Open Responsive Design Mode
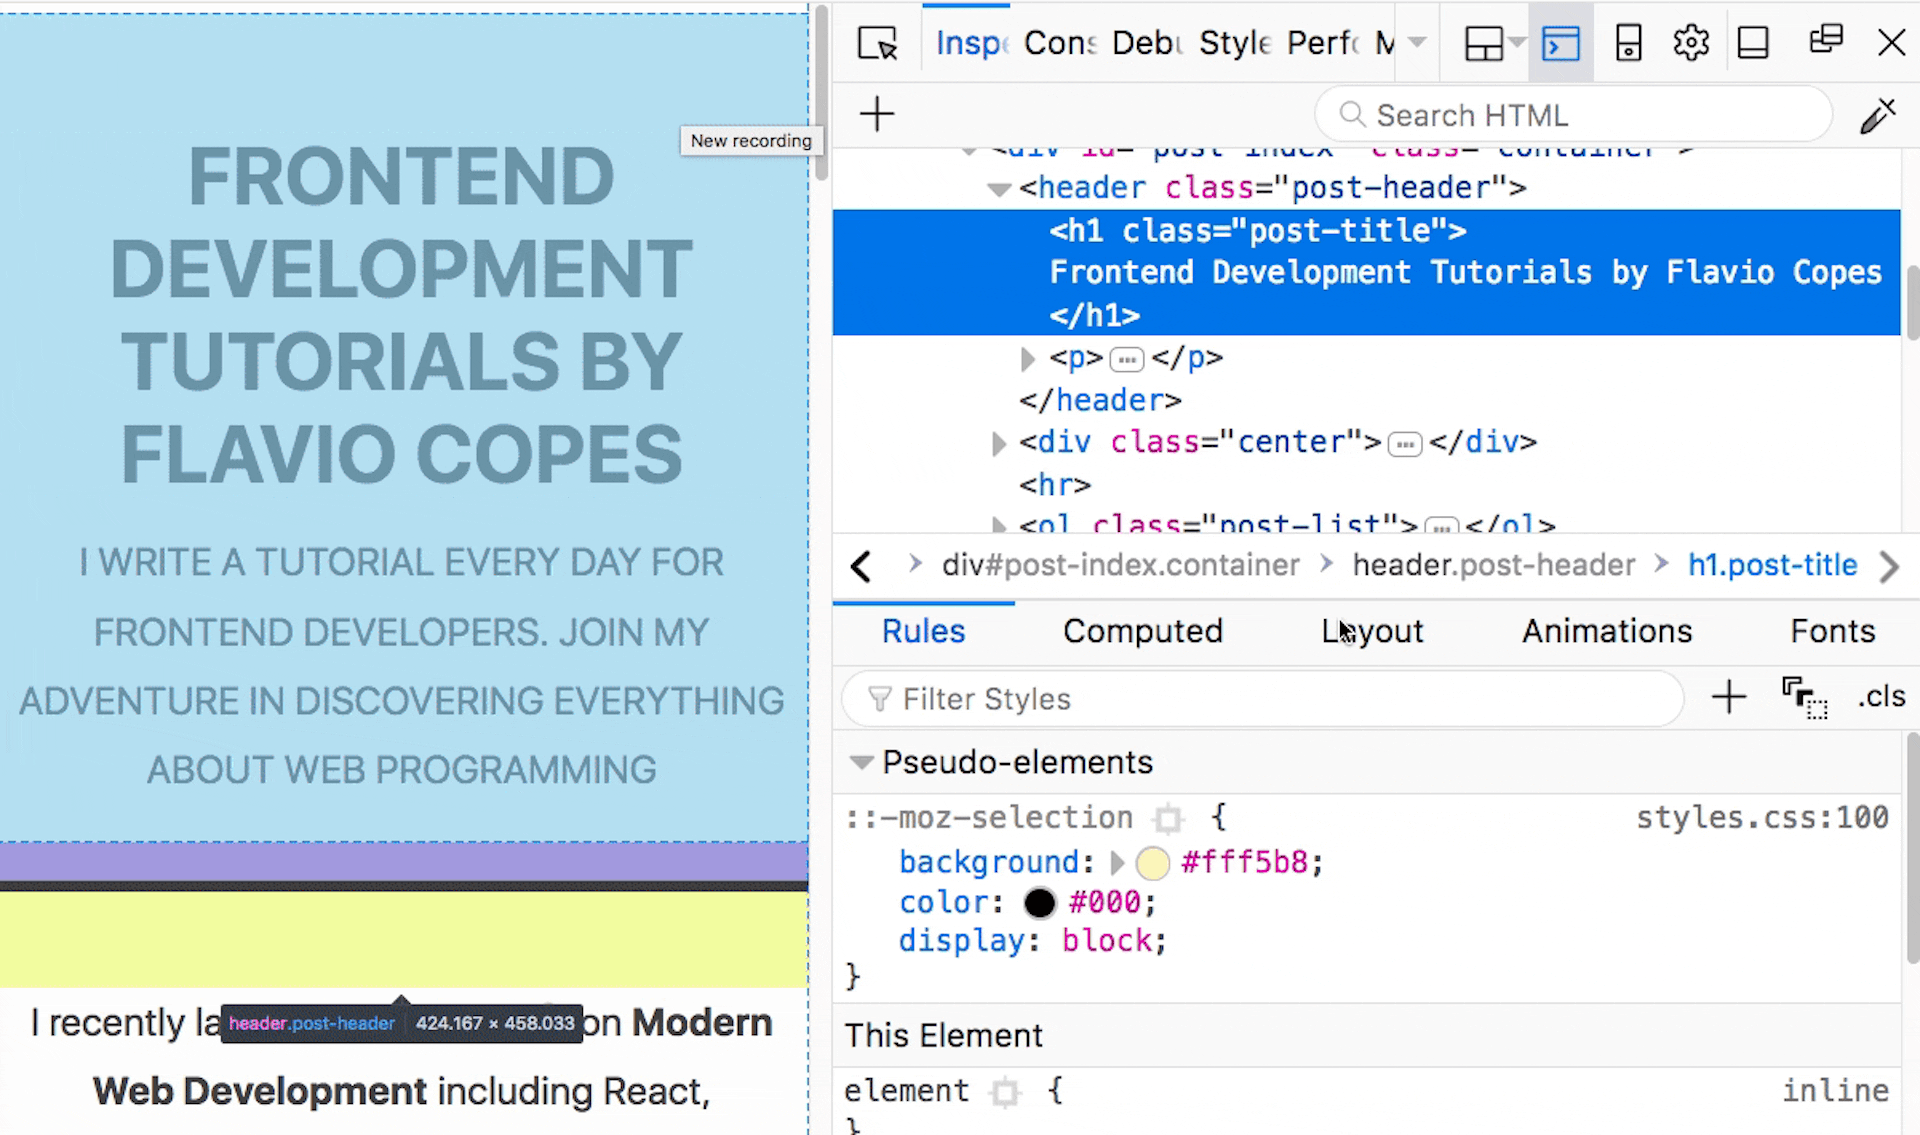1920x1135 pixels. (1628, 42)
